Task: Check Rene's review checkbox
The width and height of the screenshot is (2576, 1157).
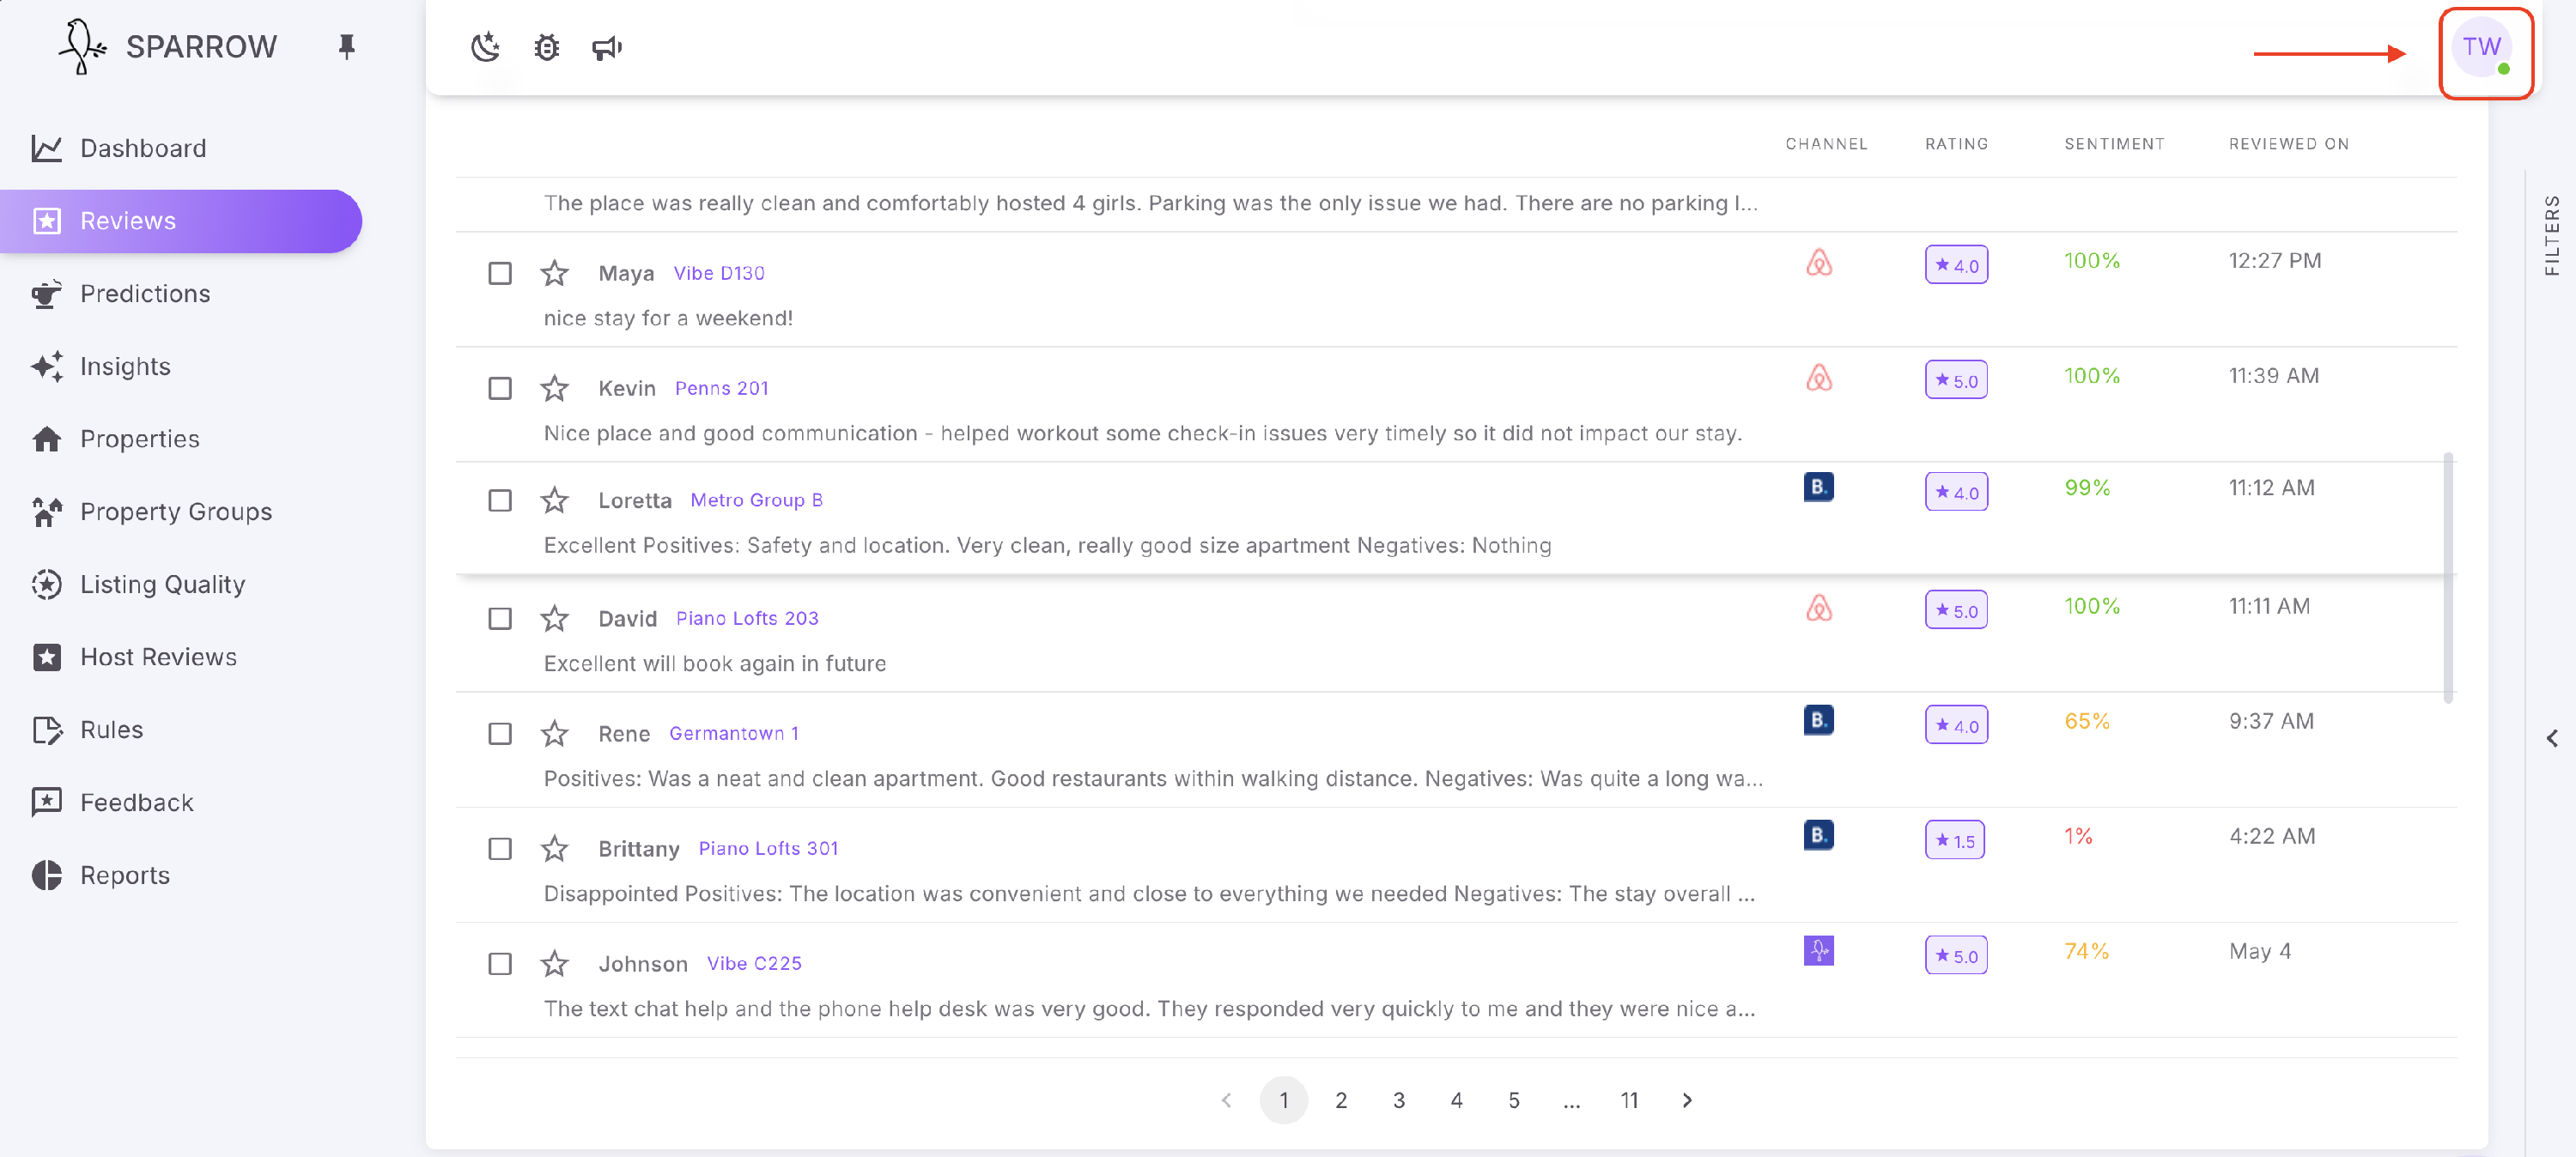Action: [x=500, y=734]
